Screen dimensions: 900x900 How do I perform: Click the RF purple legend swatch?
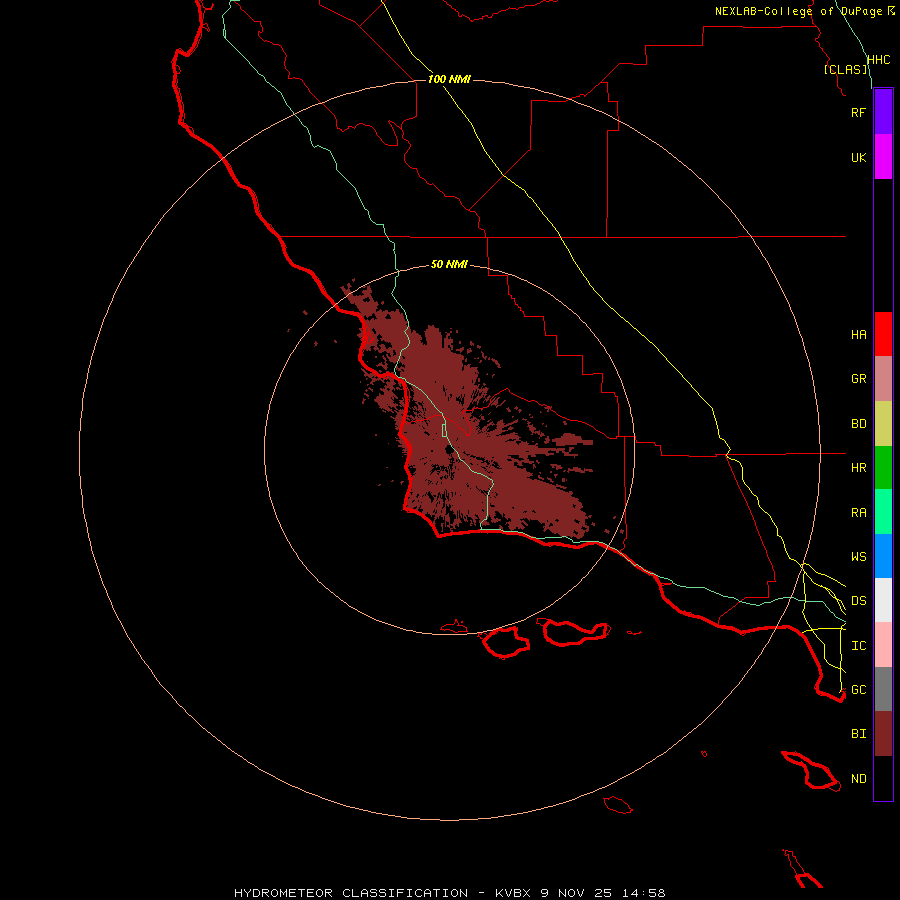click(x=883, y=112)
